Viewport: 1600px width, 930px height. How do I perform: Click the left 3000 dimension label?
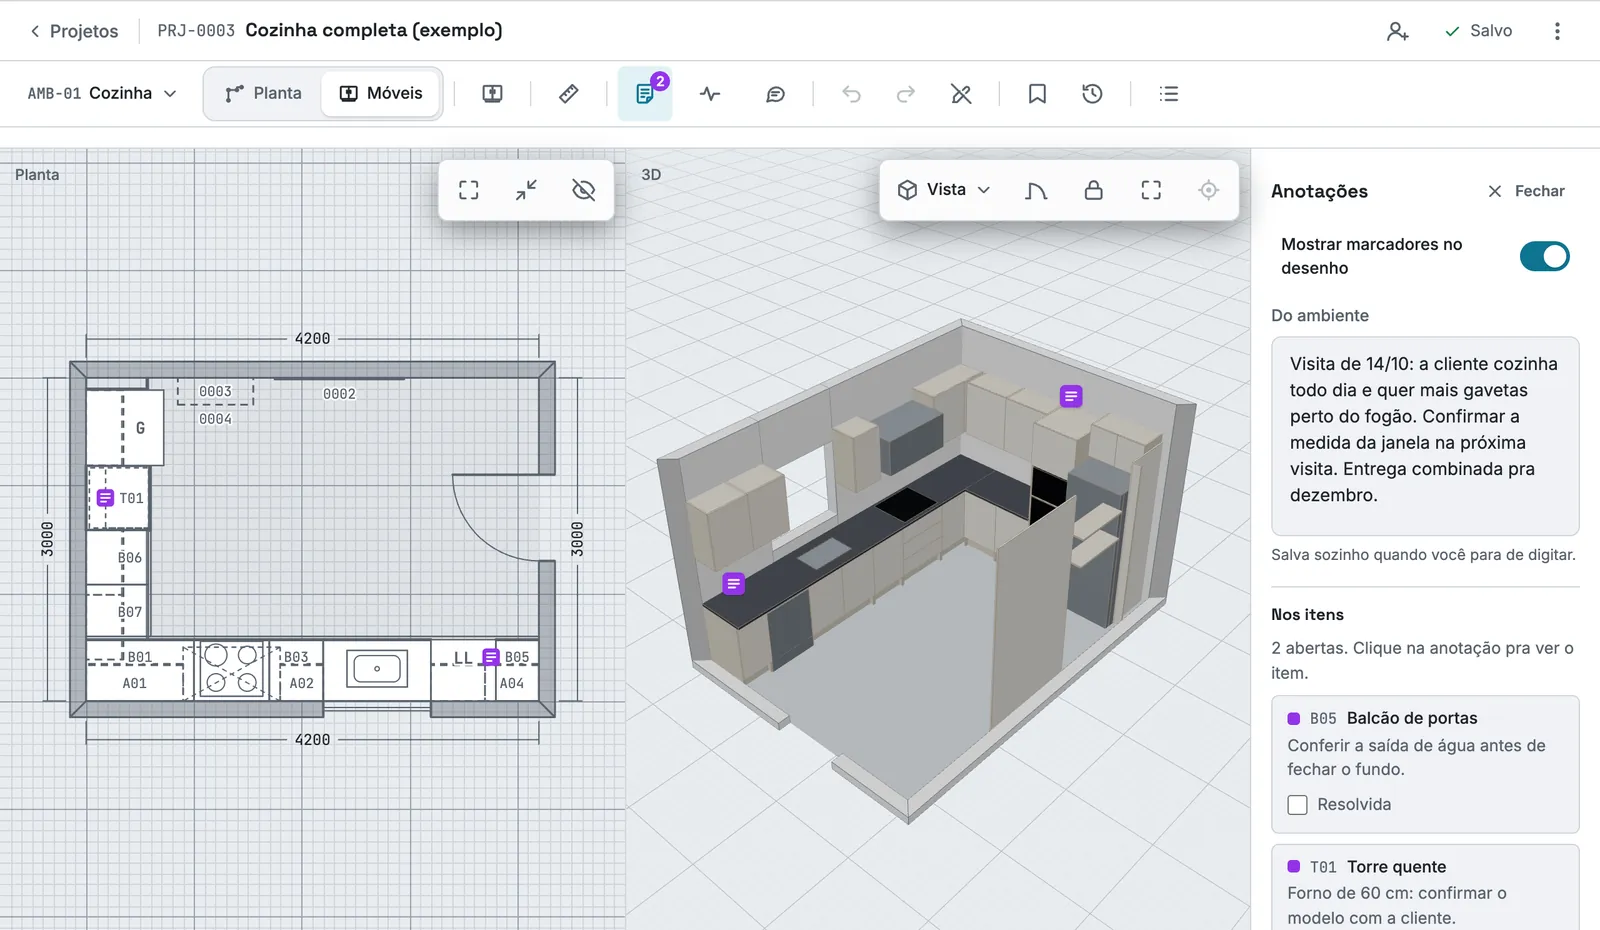pyautogui.click(x=47, y=539)
